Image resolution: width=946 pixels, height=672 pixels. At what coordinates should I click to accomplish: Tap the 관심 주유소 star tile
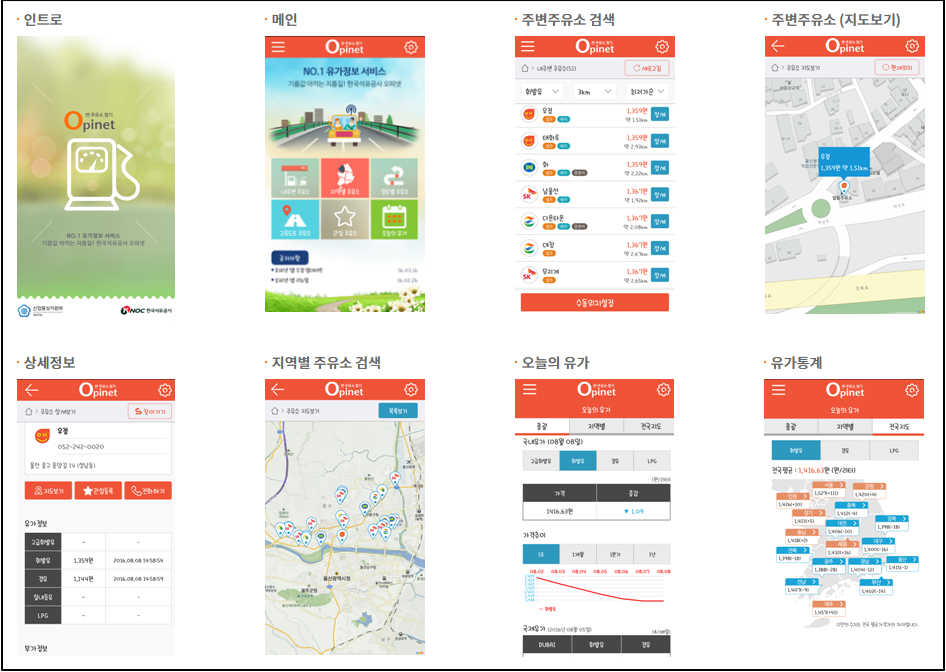click(345, 220)
